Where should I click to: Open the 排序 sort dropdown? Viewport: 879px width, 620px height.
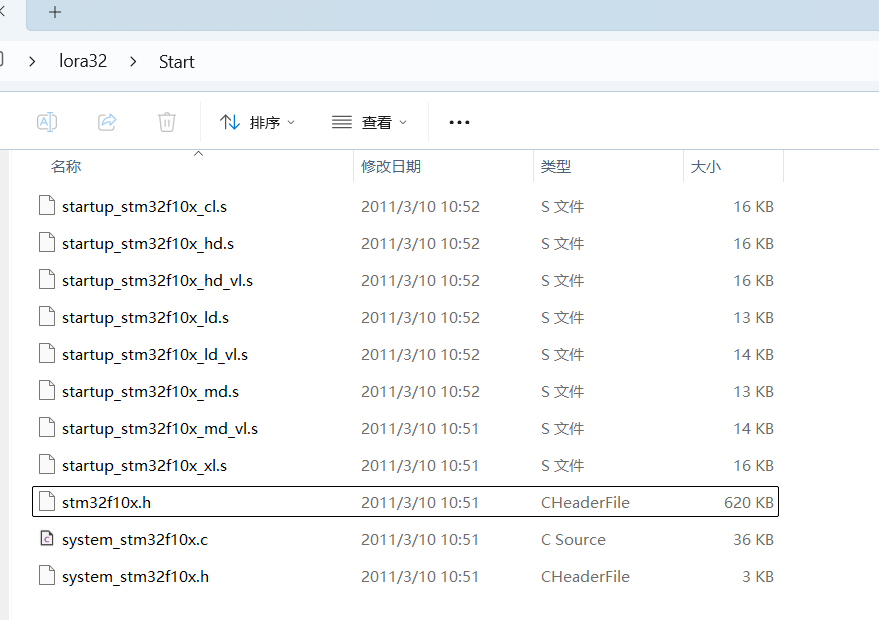257,122
